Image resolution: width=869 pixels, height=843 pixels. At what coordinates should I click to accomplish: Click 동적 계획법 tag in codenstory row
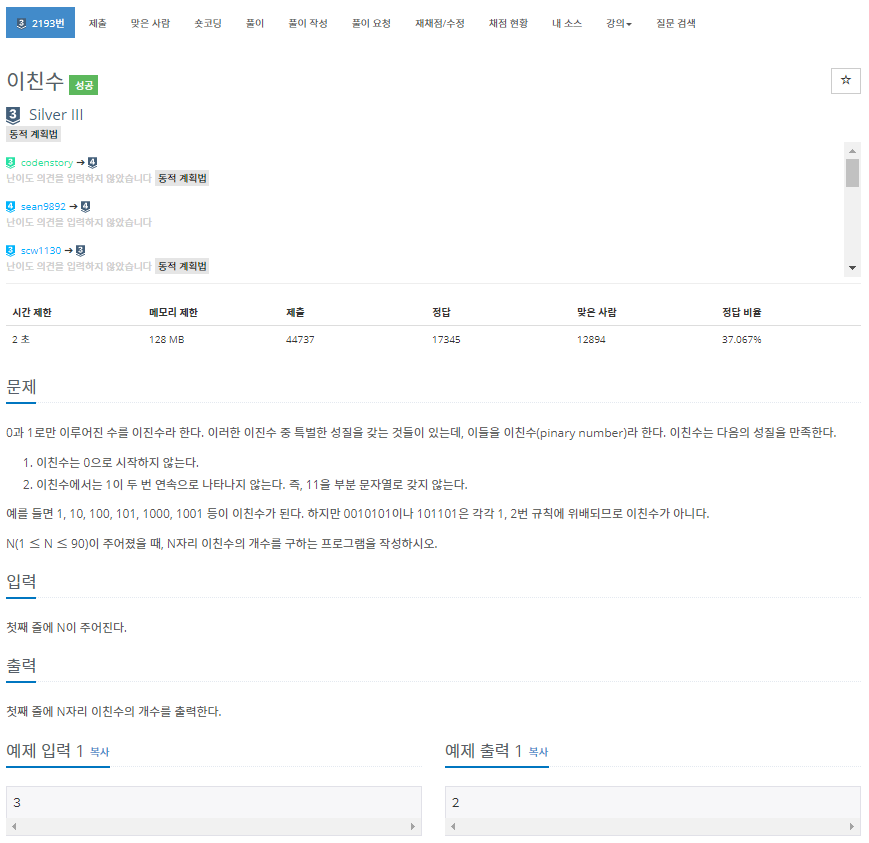click(x=182, y=178)
